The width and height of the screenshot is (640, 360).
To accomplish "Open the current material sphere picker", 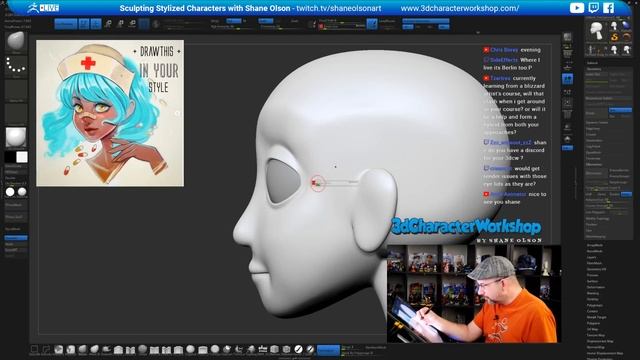I will coord(16,137).
